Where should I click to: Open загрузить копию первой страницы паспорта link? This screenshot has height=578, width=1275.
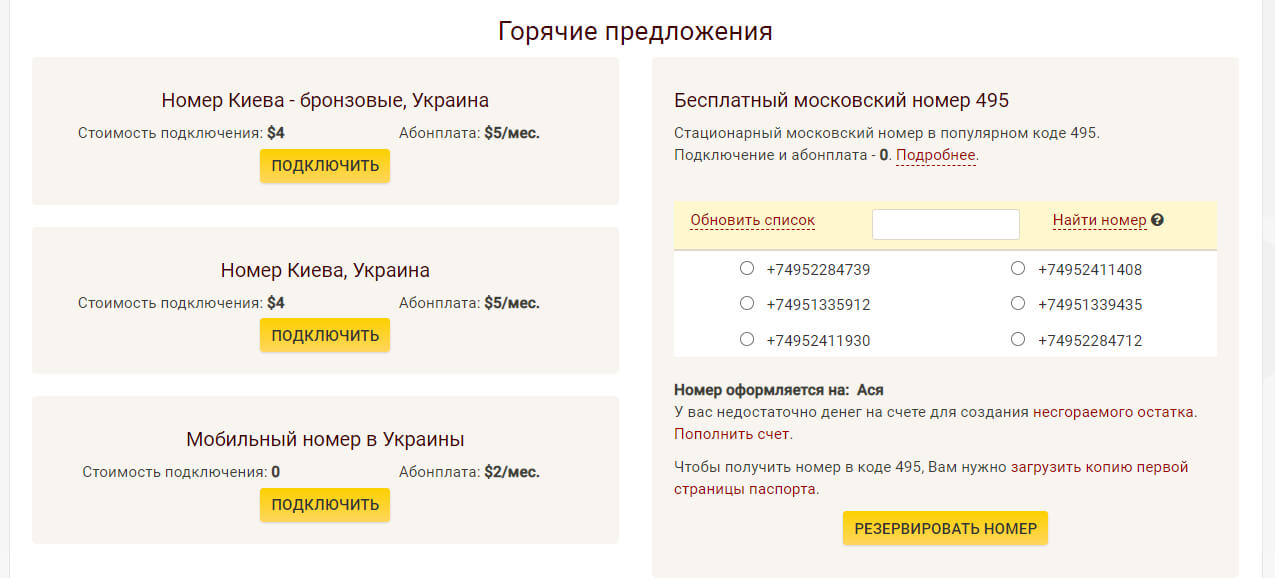point(1099,467)
